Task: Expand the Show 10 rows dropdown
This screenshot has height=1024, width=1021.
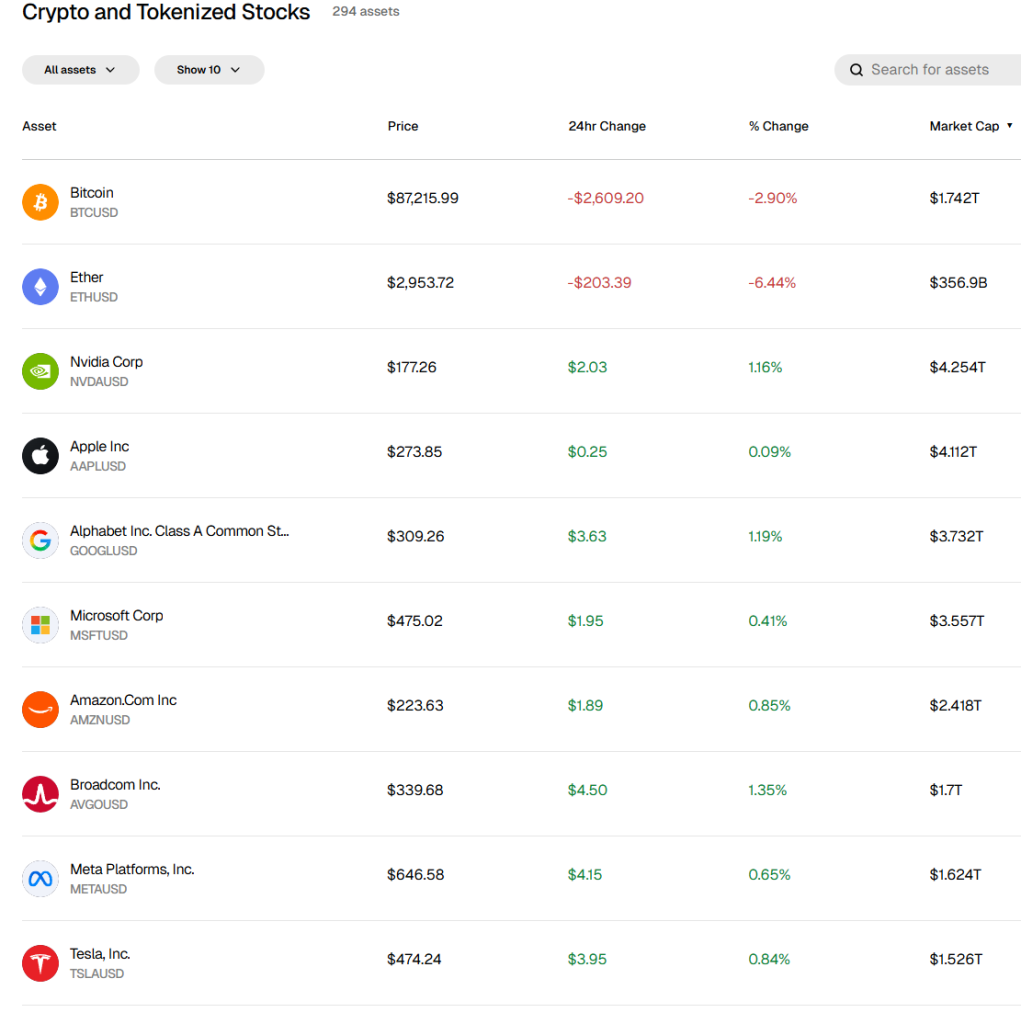Action: click(209, 70)
